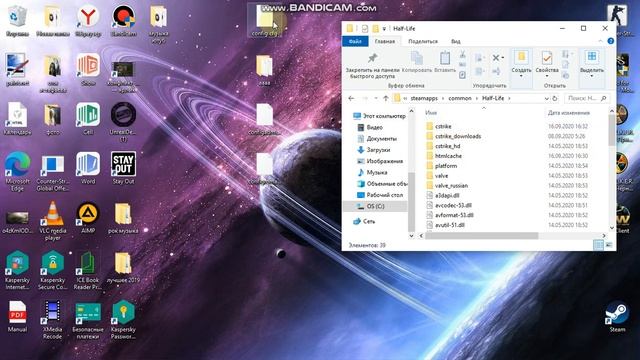The height and width of the screenshot is (360, 640).
Task: Open the Recycle Bin desktop icon
Action: click(x=17, y=20)
